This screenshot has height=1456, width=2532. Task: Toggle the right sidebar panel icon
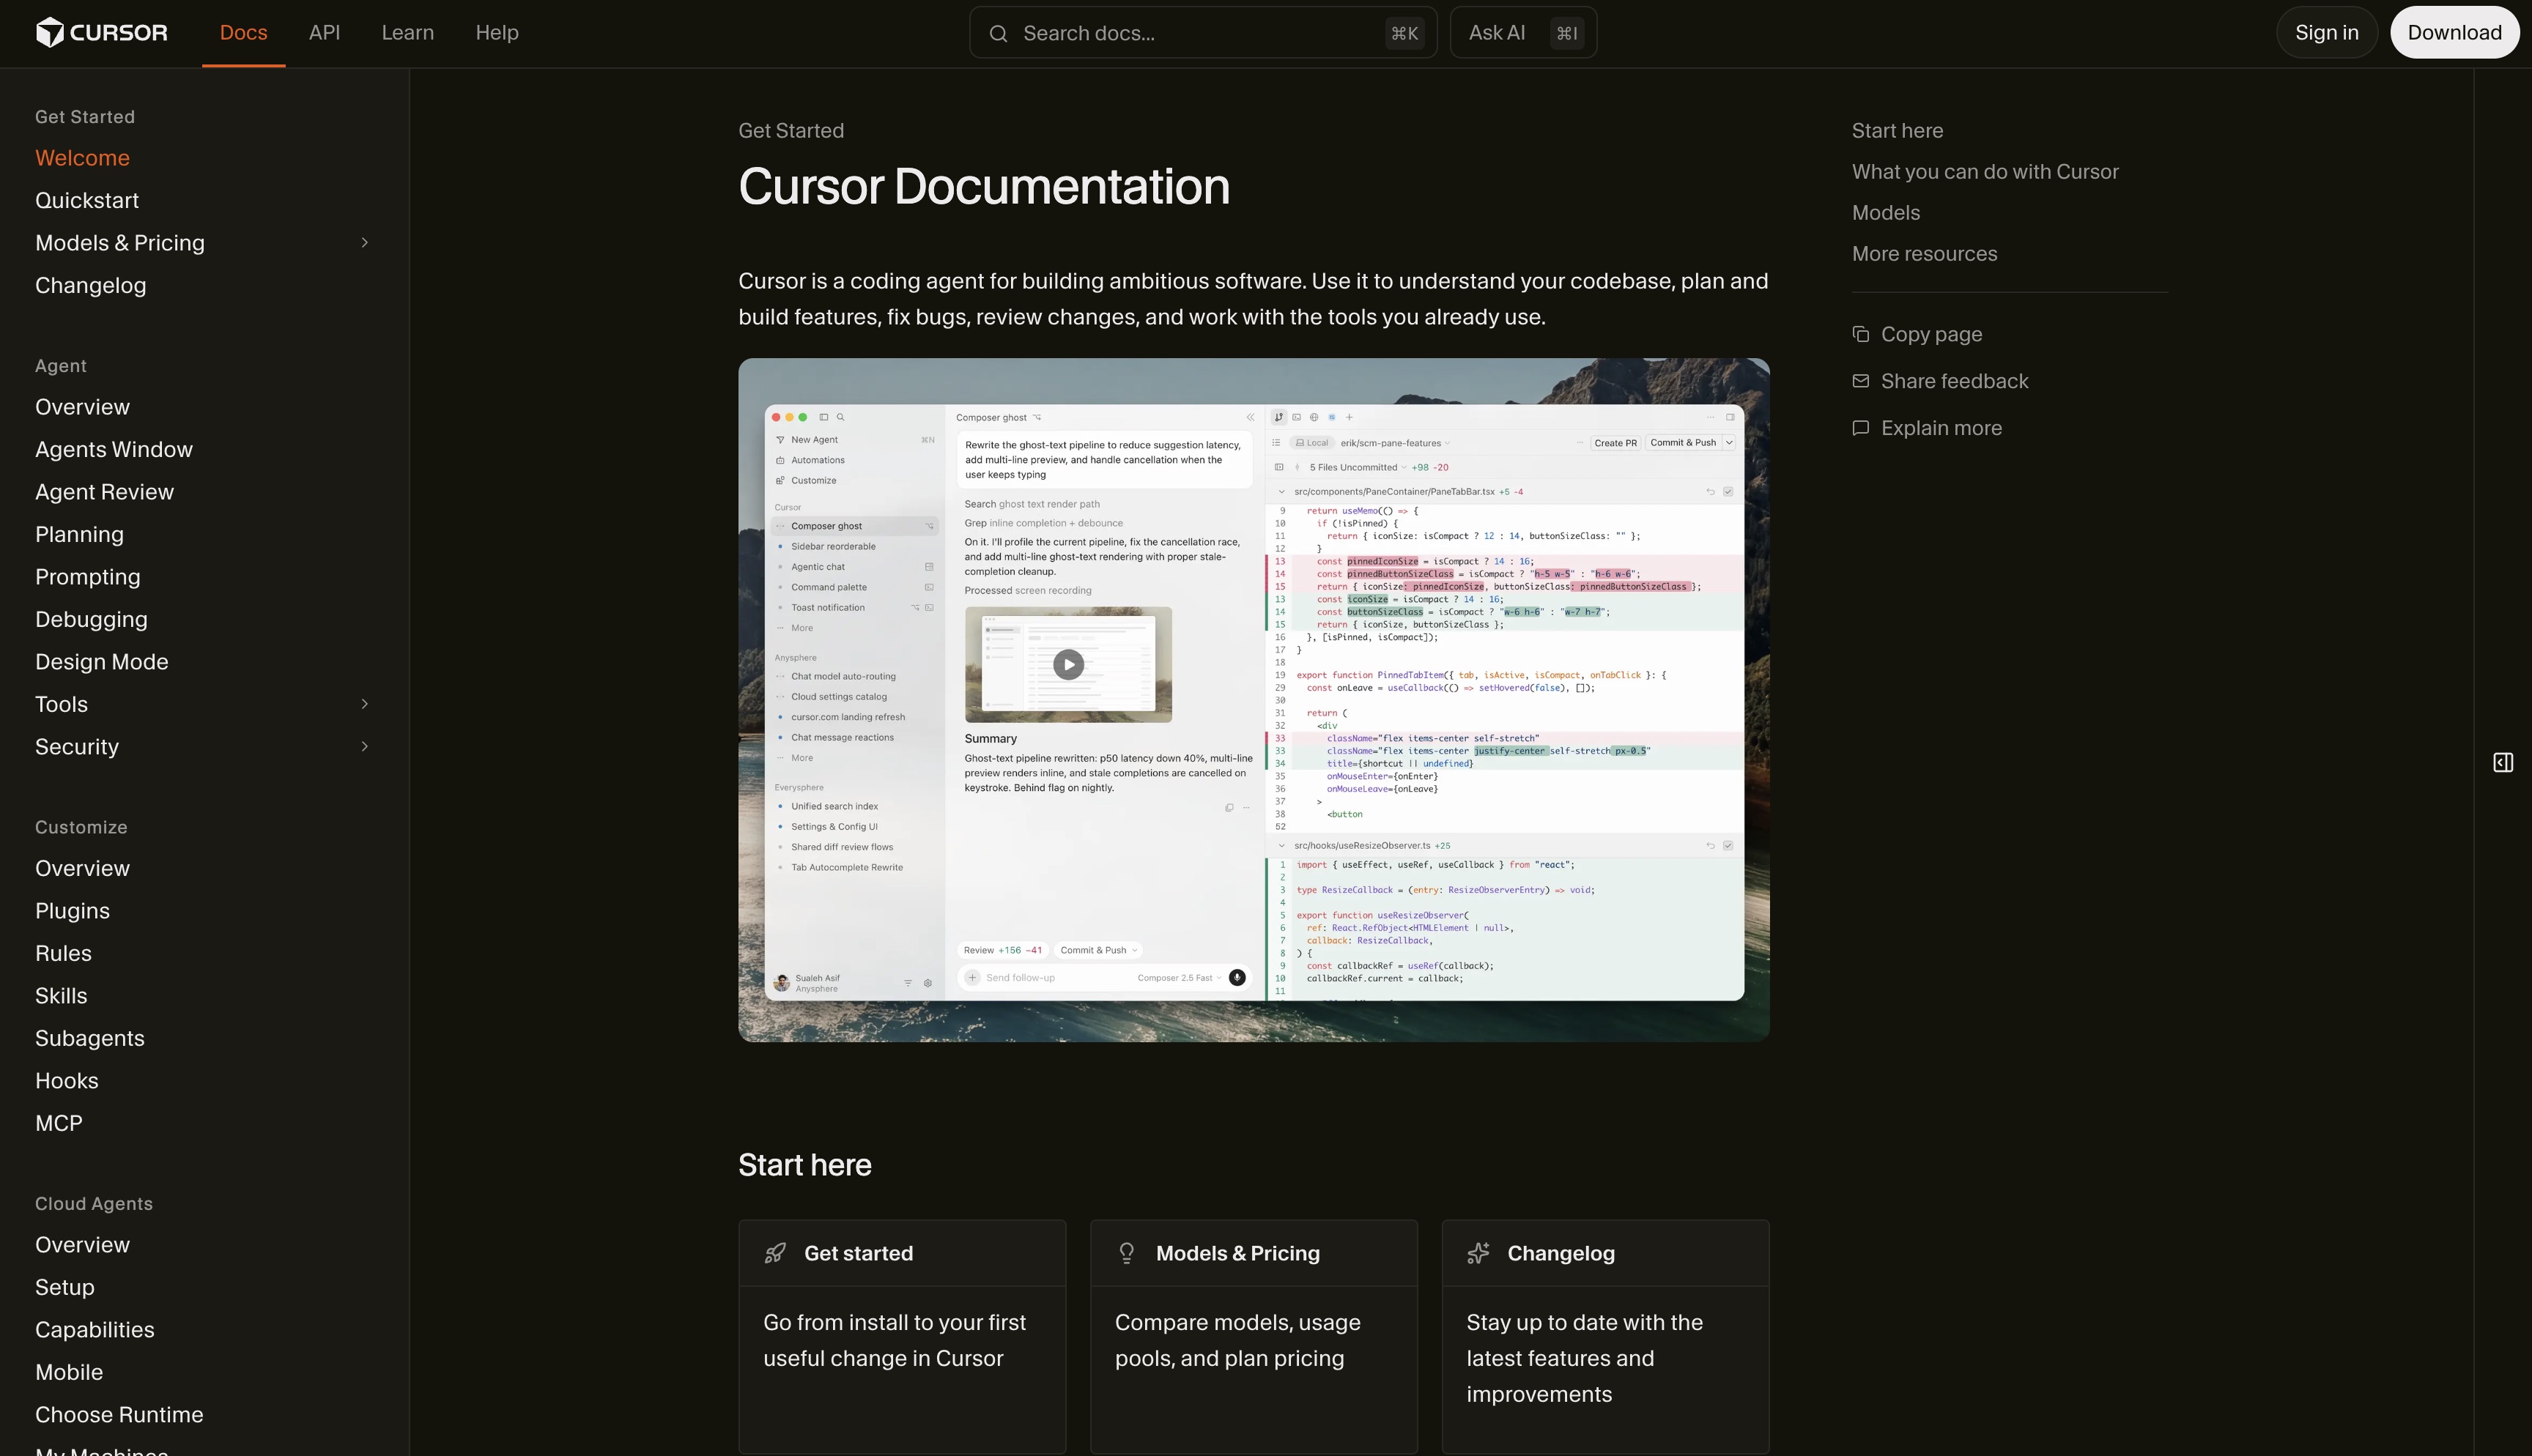(2503, 763)
